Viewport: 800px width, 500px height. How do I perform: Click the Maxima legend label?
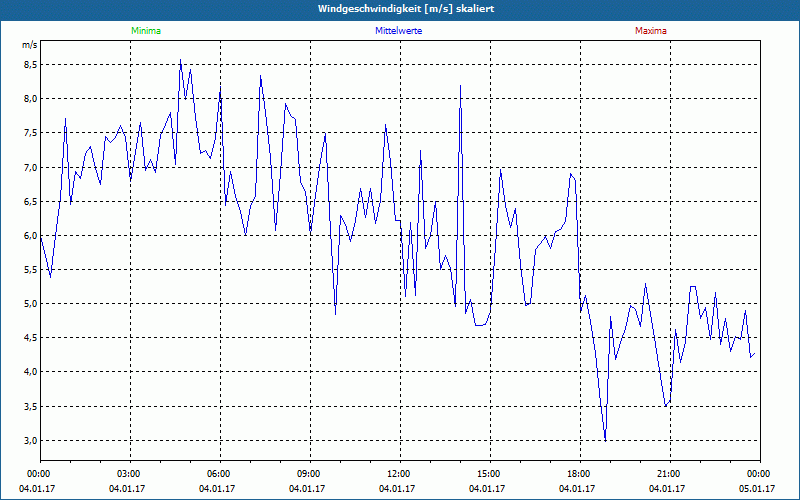coord(651,31)
